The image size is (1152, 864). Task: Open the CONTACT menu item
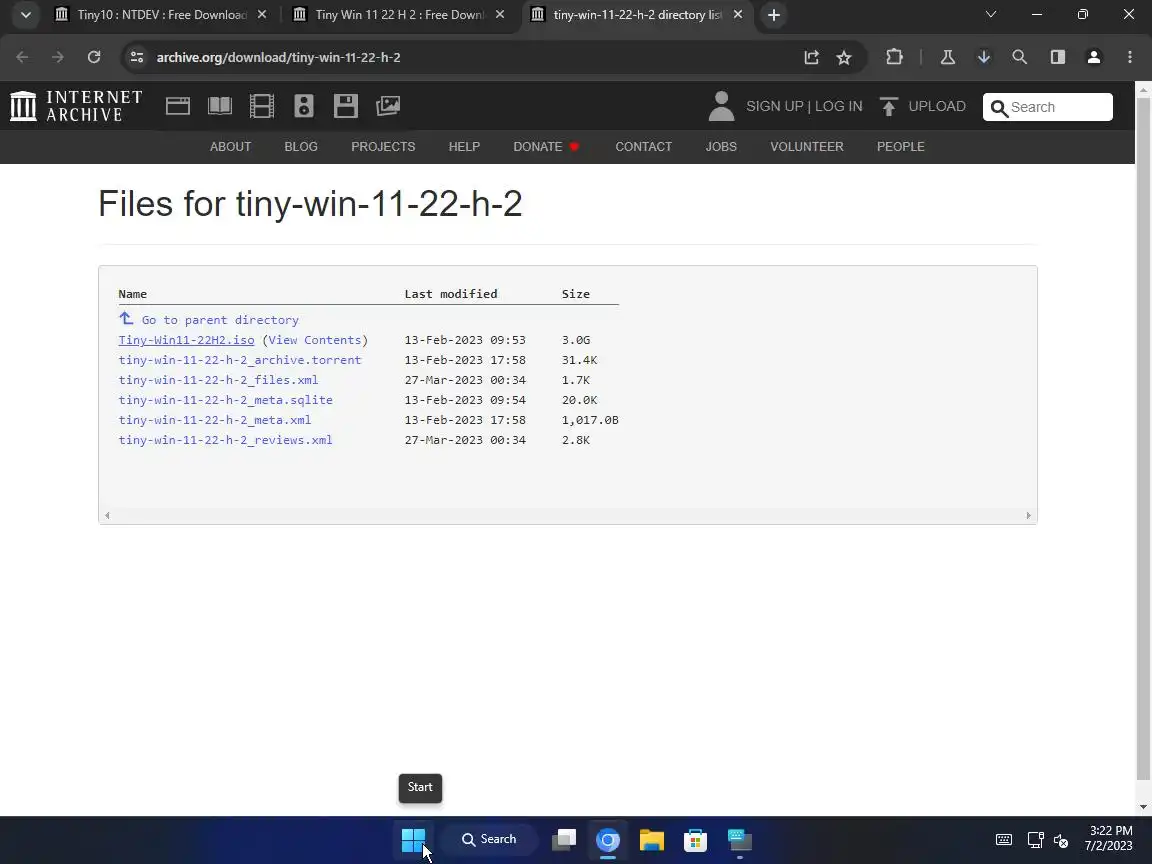pos(644,147)
